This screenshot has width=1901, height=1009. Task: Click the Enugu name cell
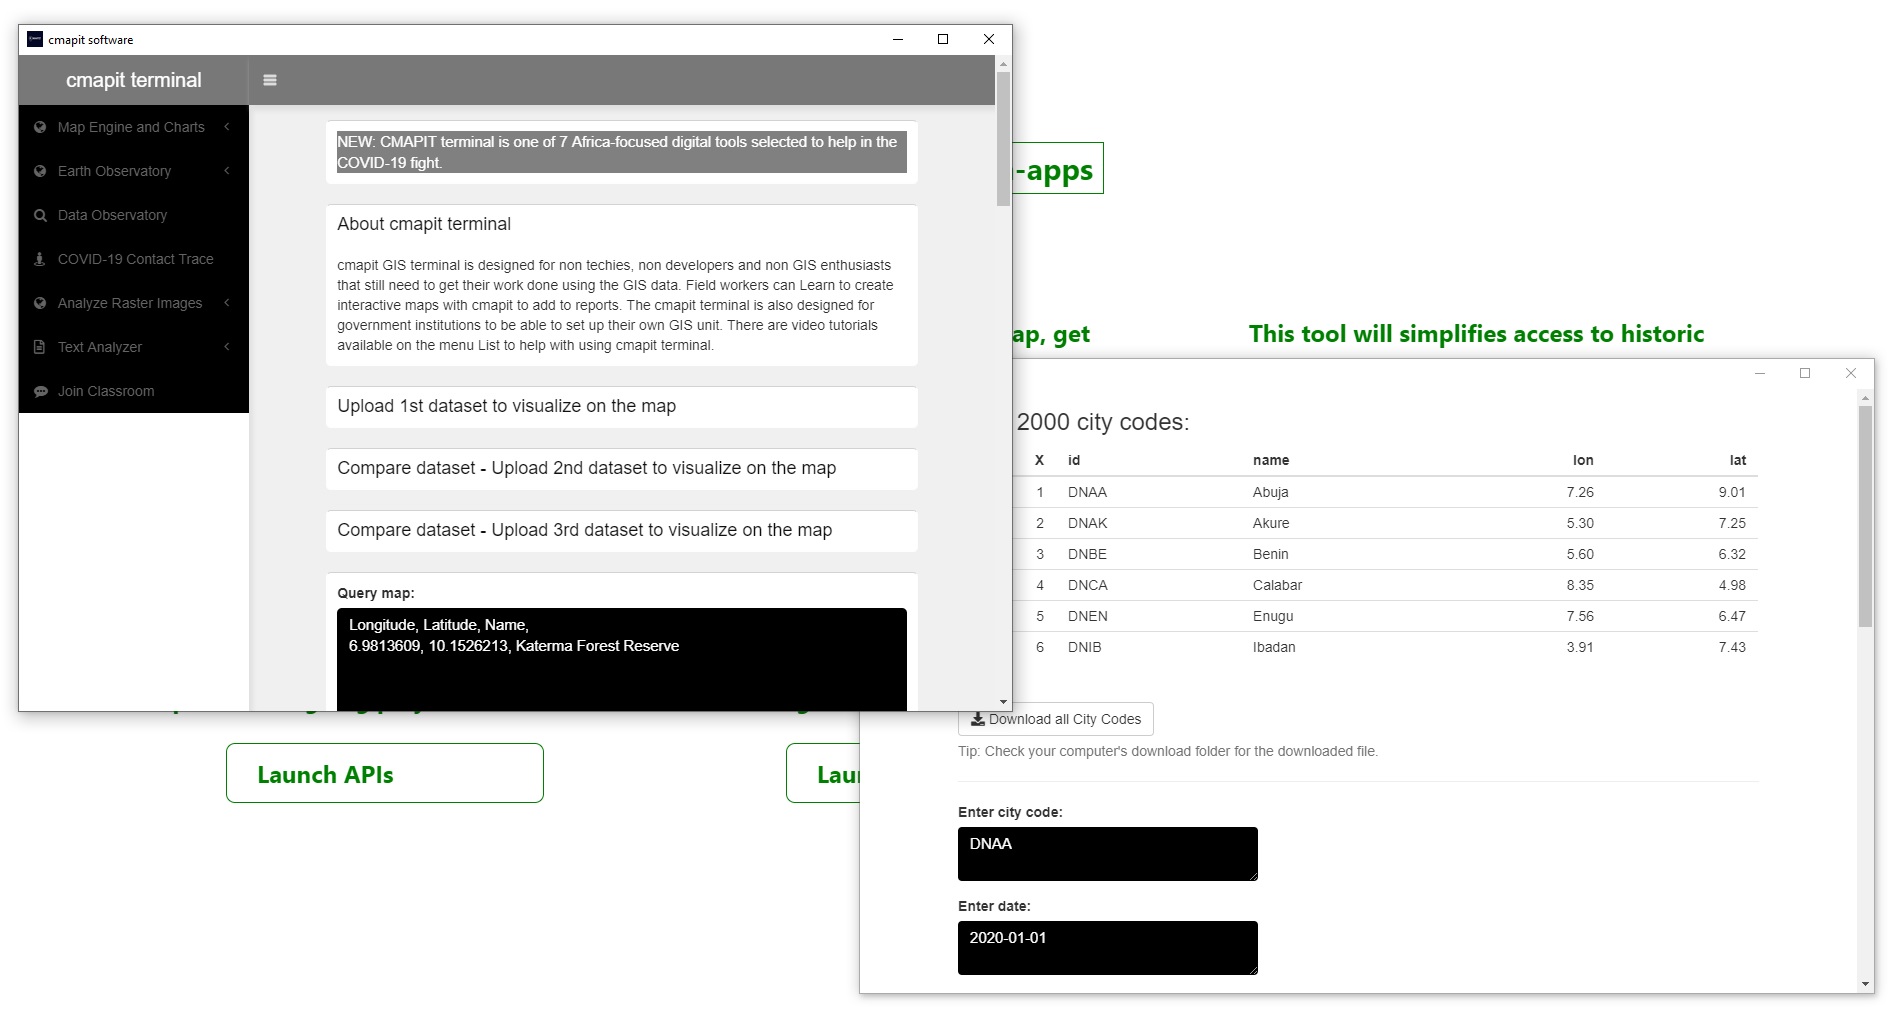coord(1273,616)
